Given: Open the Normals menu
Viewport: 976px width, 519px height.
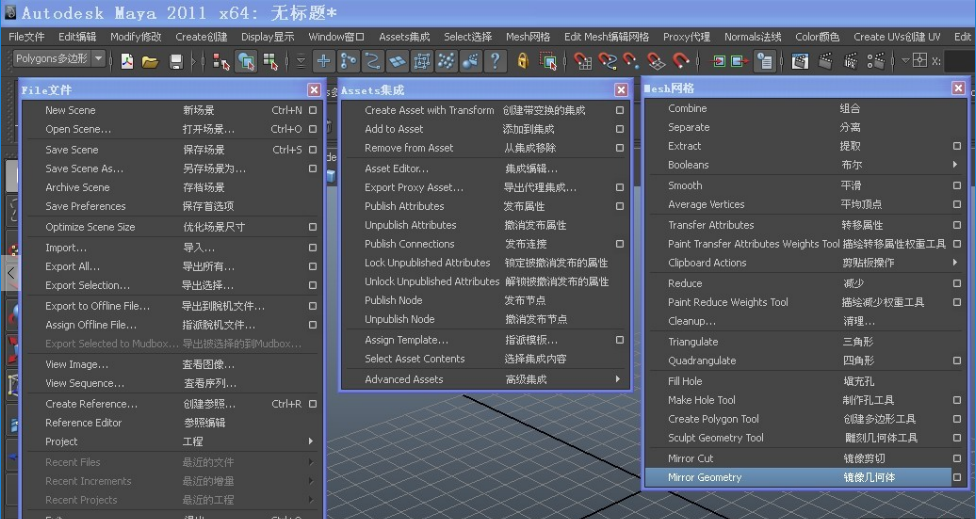Looking at the screenshot, I should (x=753, y=37).
